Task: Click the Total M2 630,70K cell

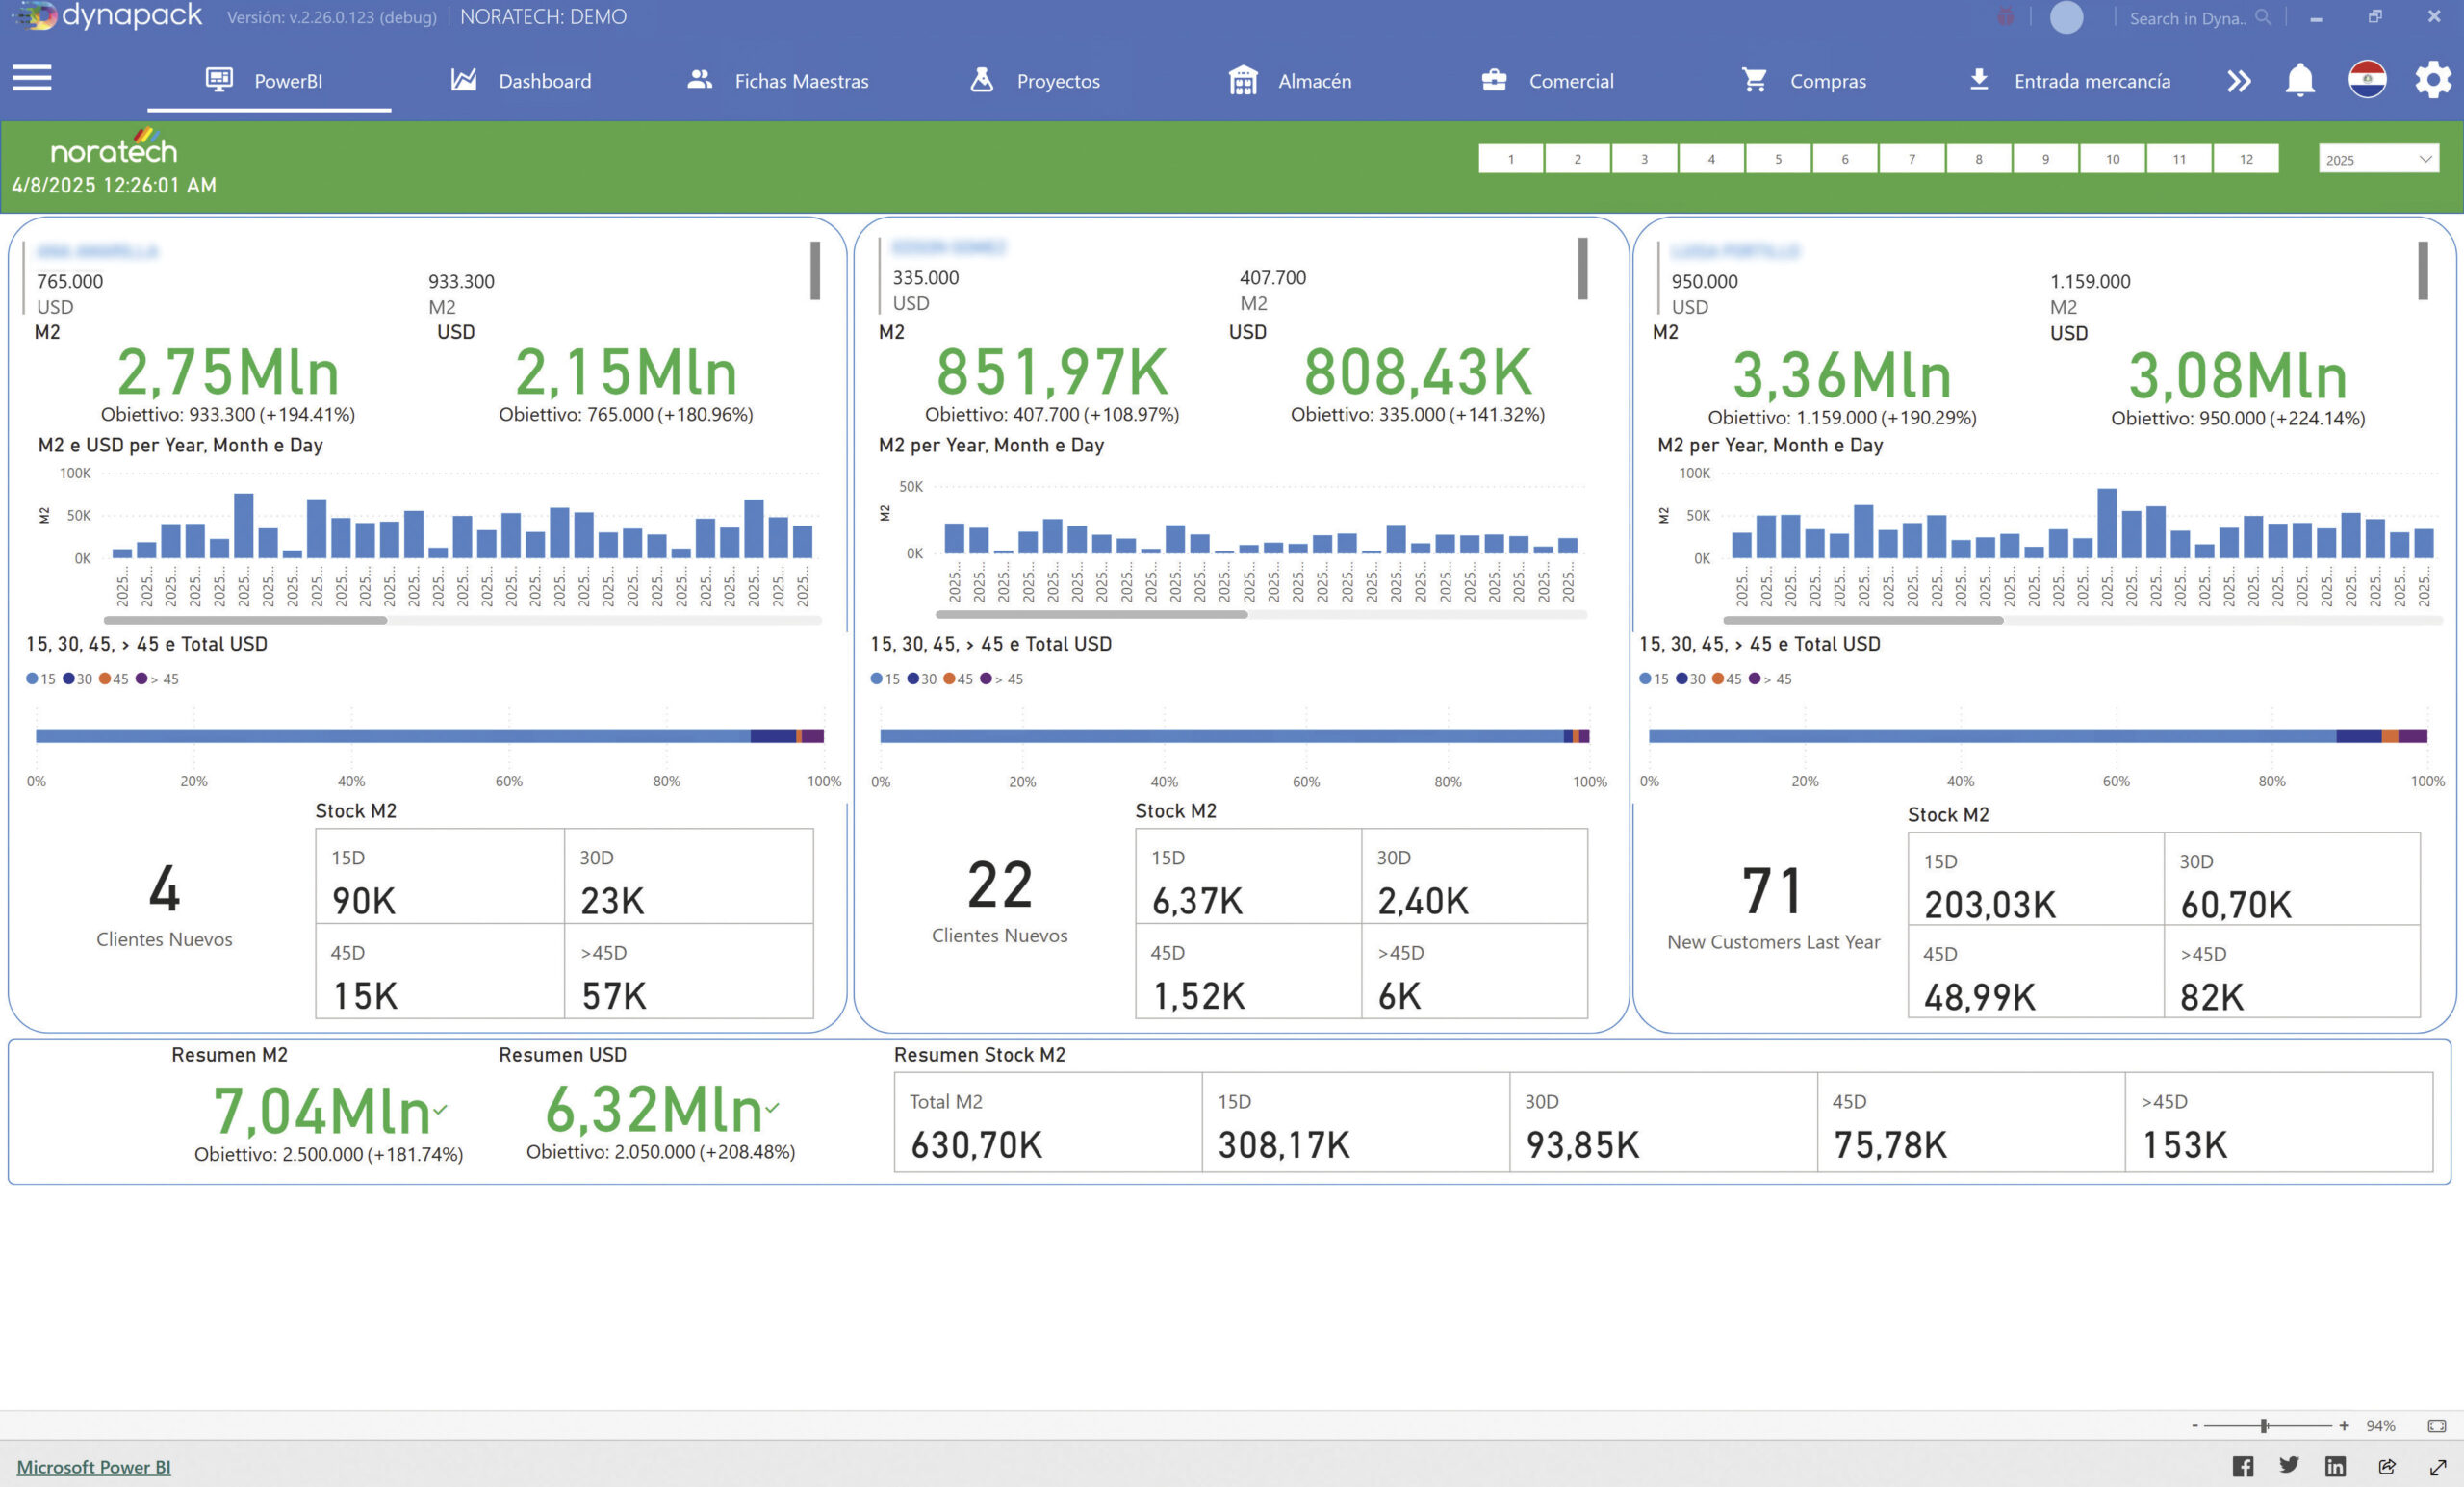Action: click(x=1048, y=1122)
